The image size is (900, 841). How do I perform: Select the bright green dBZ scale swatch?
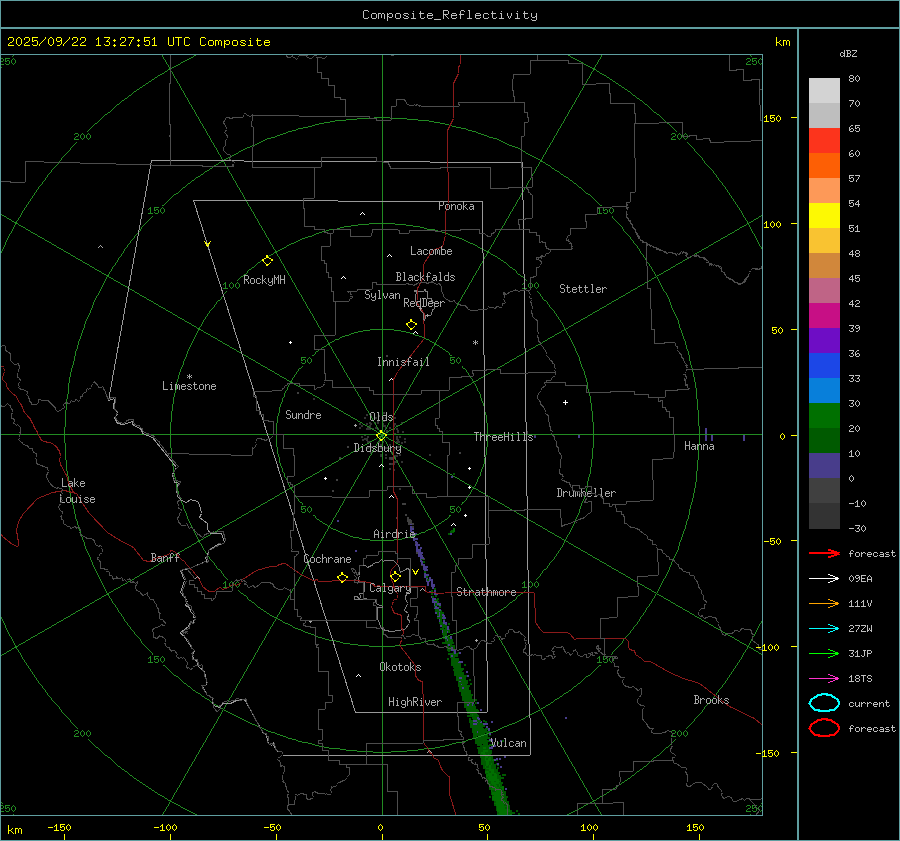824,415
